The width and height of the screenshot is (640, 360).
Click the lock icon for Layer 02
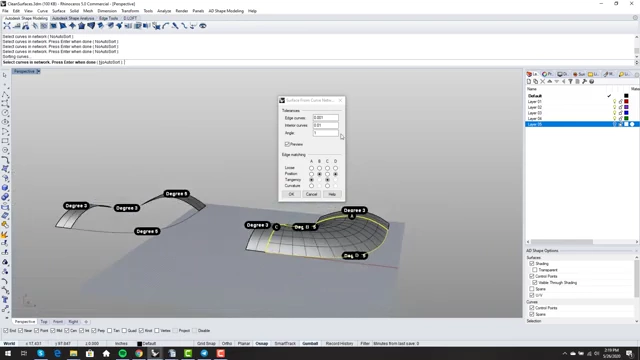click(x=620, y=107)
